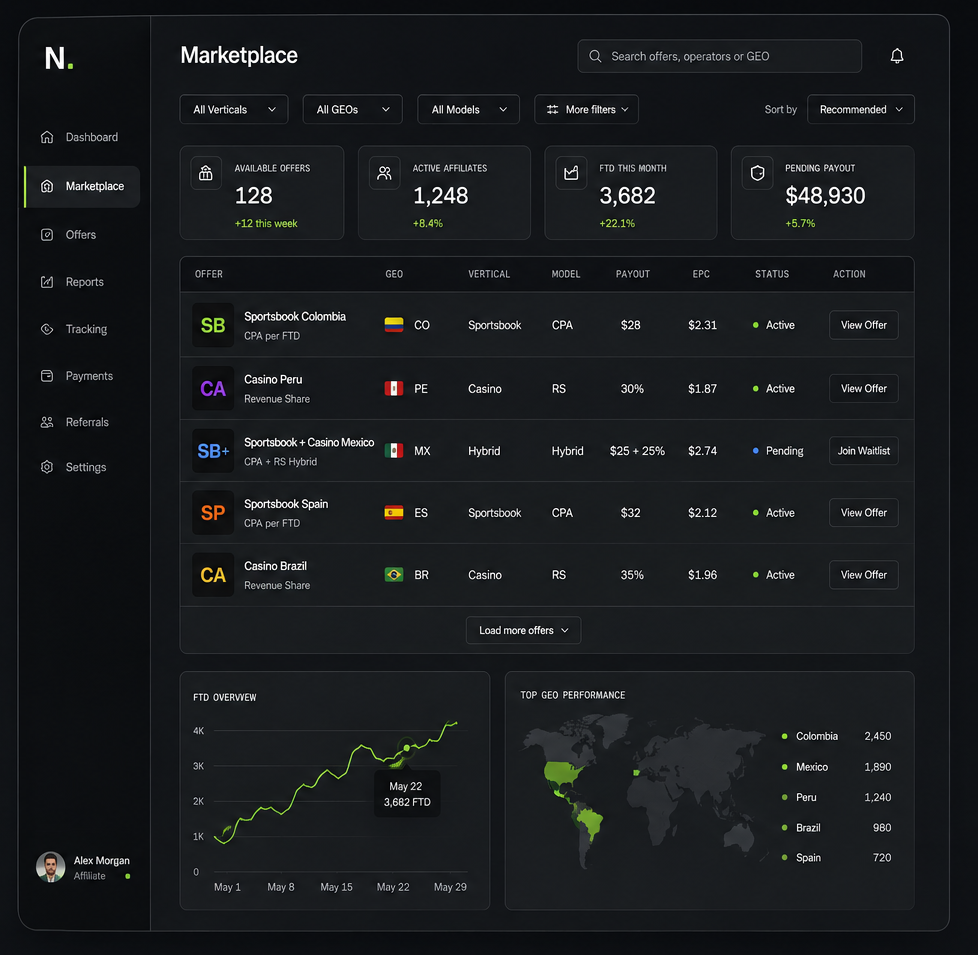Screen dimensions: 978x955
Task: Click the sliders icon in More filters
Action: point(553,110)
